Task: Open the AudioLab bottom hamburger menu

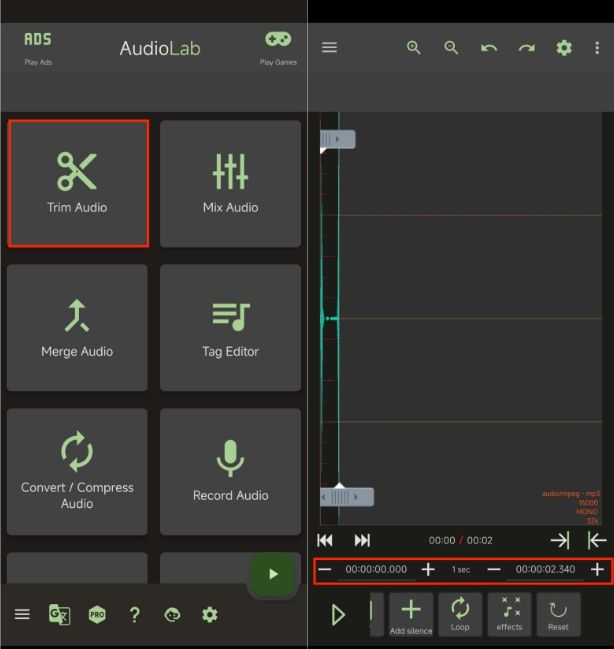Action: (22, 614)
